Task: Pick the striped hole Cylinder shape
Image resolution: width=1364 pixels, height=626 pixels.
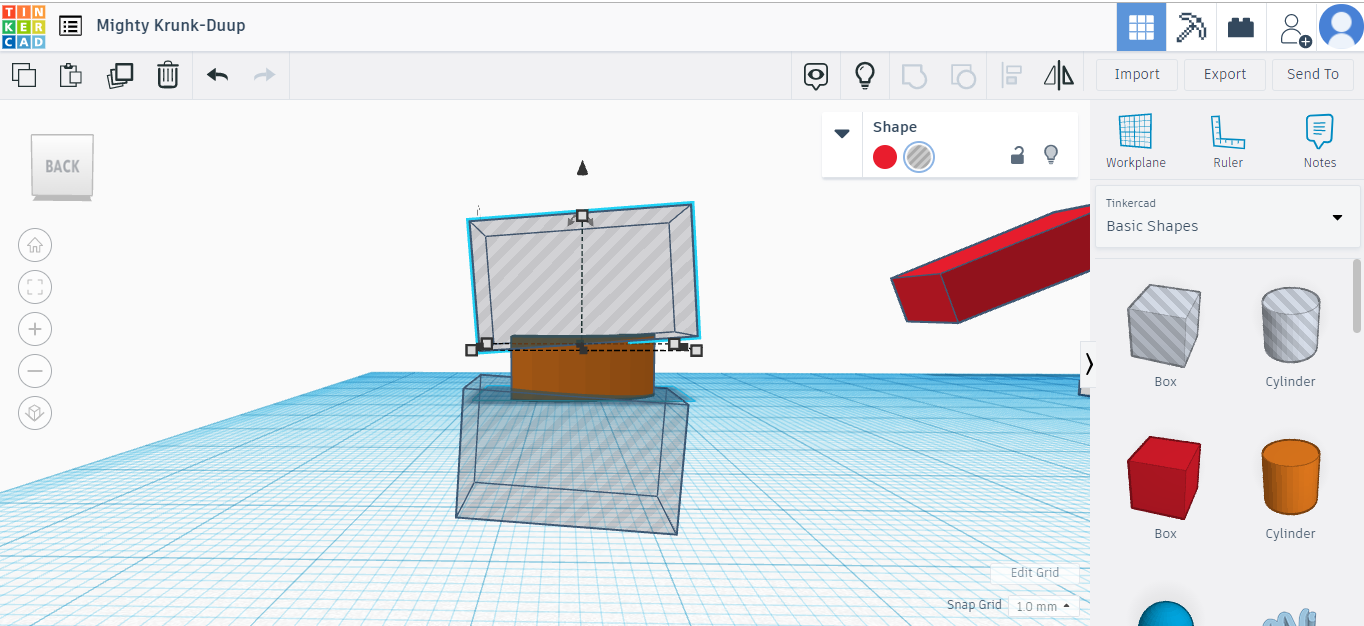Action: coord(1290,324)
